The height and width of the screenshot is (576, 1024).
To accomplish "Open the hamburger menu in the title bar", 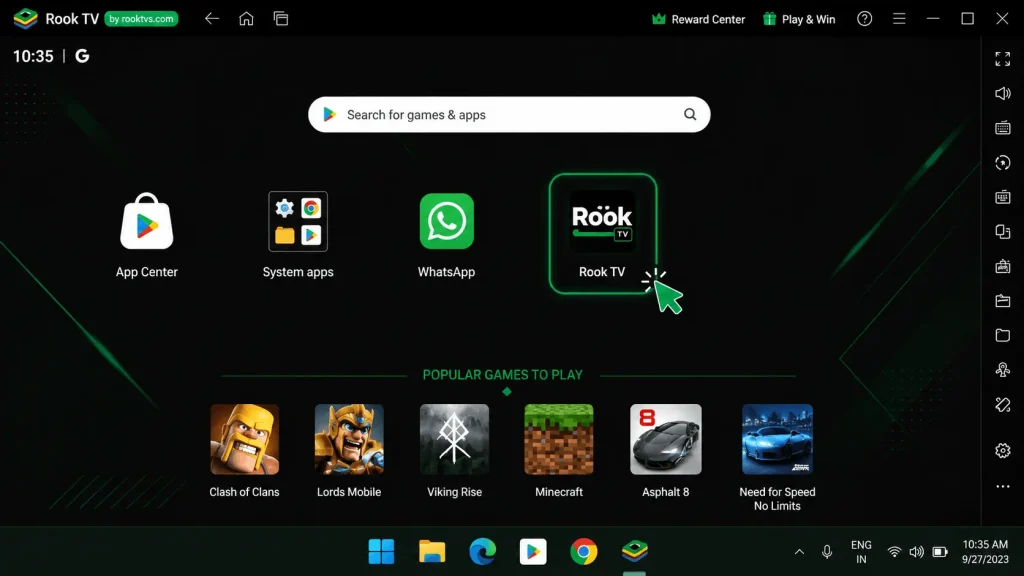I will [x=899, y=19].
